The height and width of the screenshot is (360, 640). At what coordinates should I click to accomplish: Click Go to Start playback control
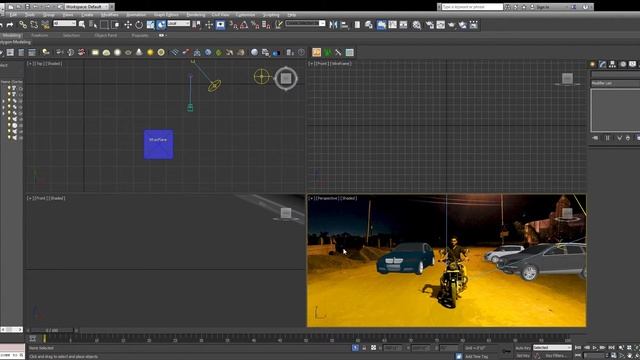[x=578, y=348]
